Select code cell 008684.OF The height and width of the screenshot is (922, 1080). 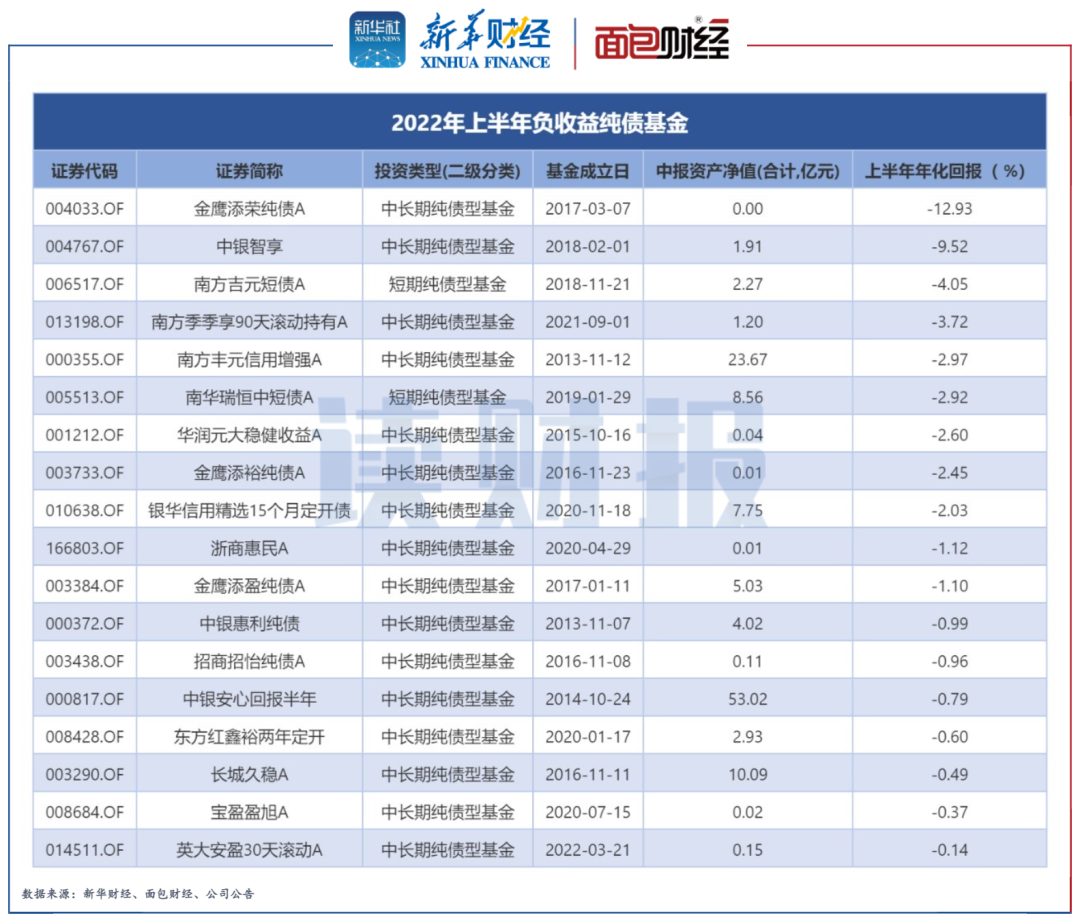click(x=85, y=813)
